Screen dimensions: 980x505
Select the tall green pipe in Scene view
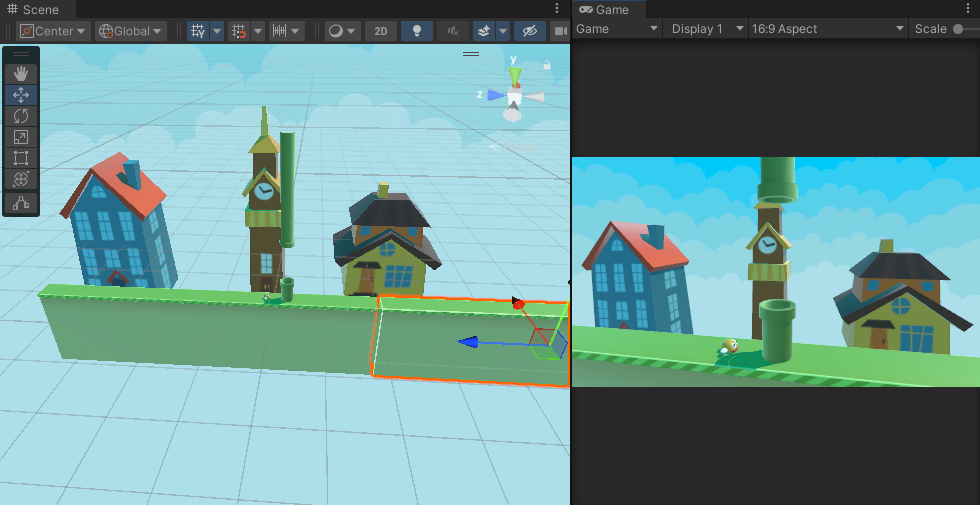click(x=288, y=189)
